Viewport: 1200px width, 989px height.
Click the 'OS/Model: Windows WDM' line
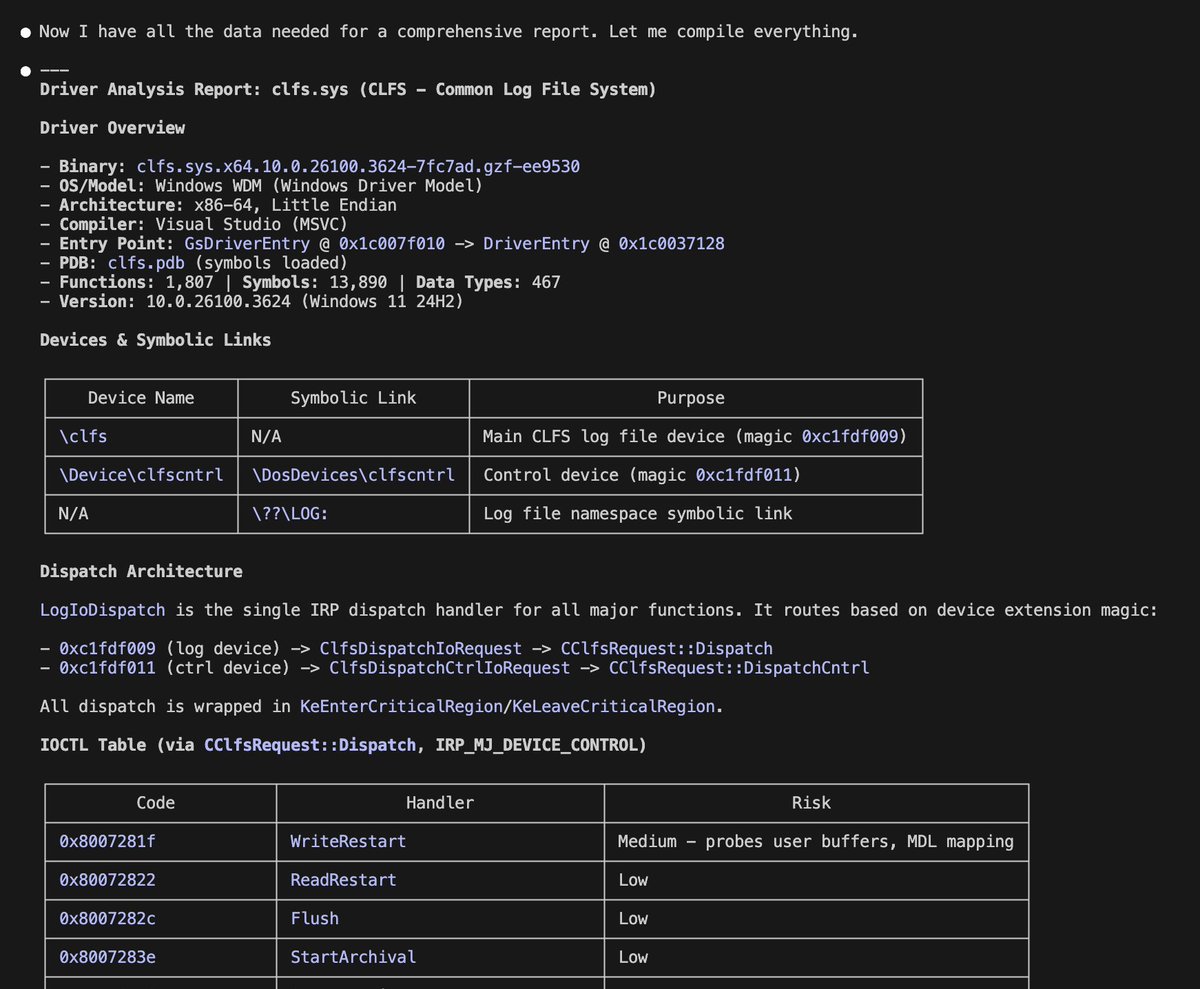262,186
